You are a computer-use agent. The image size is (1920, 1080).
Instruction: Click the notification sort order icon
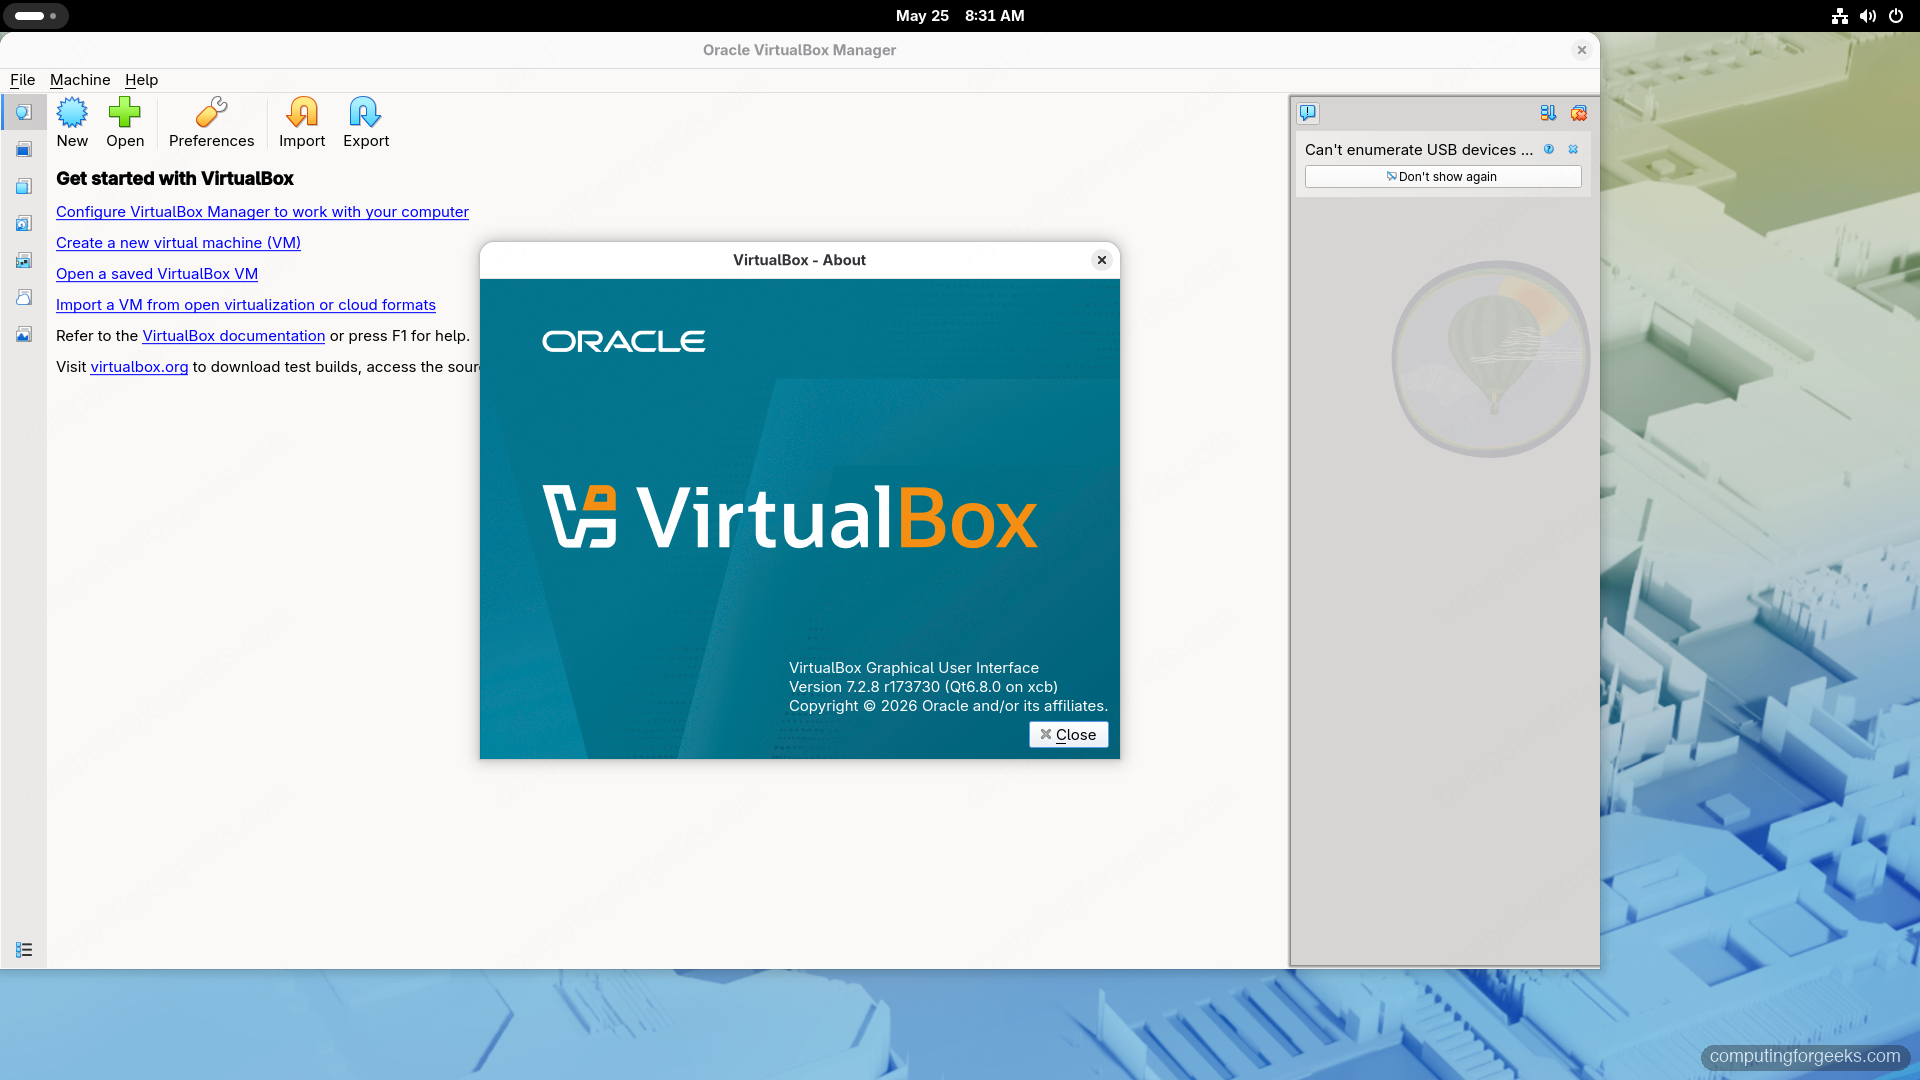coord(1548,113)
